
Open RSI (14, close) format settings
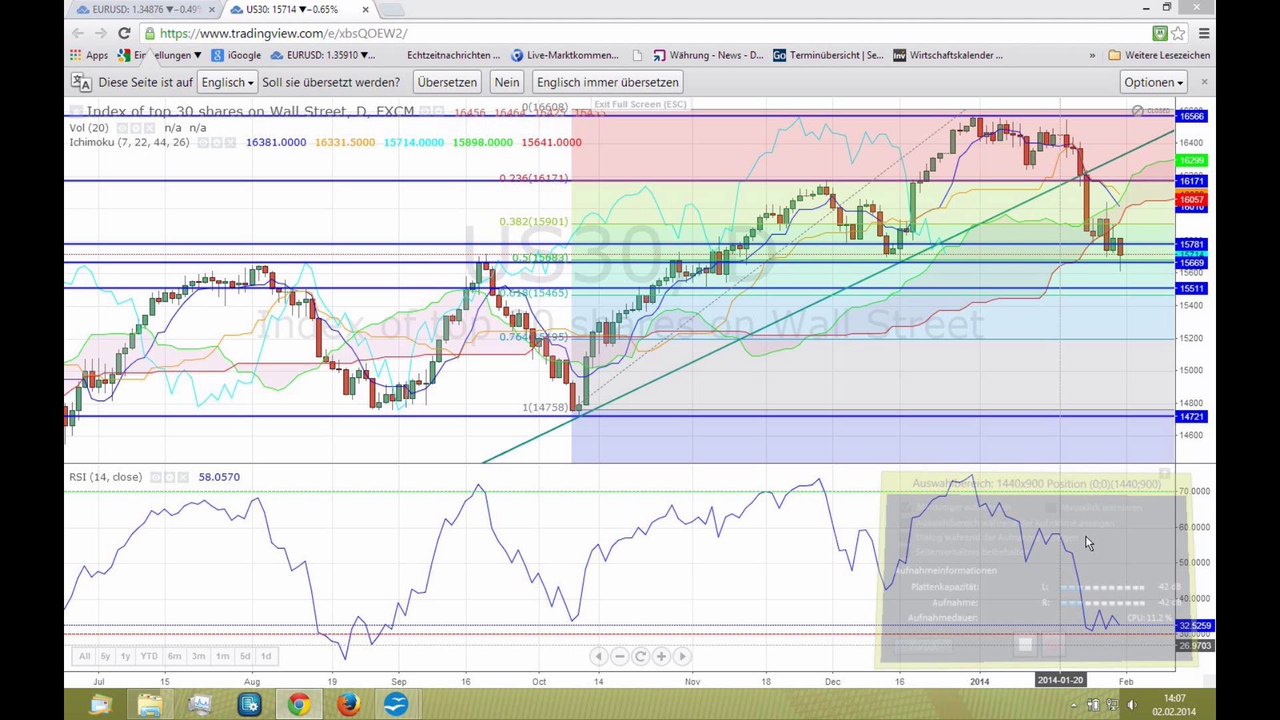170,477
